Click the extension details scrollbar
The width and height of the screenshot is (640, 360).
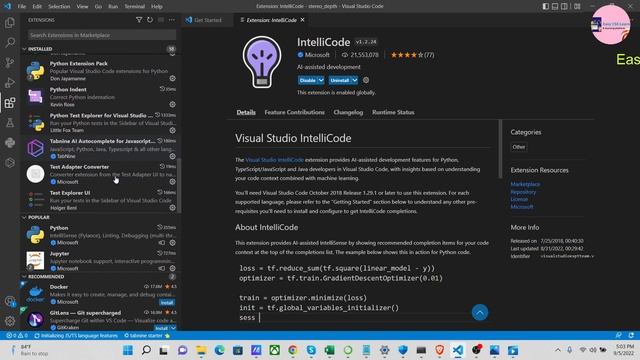point(500,149)
